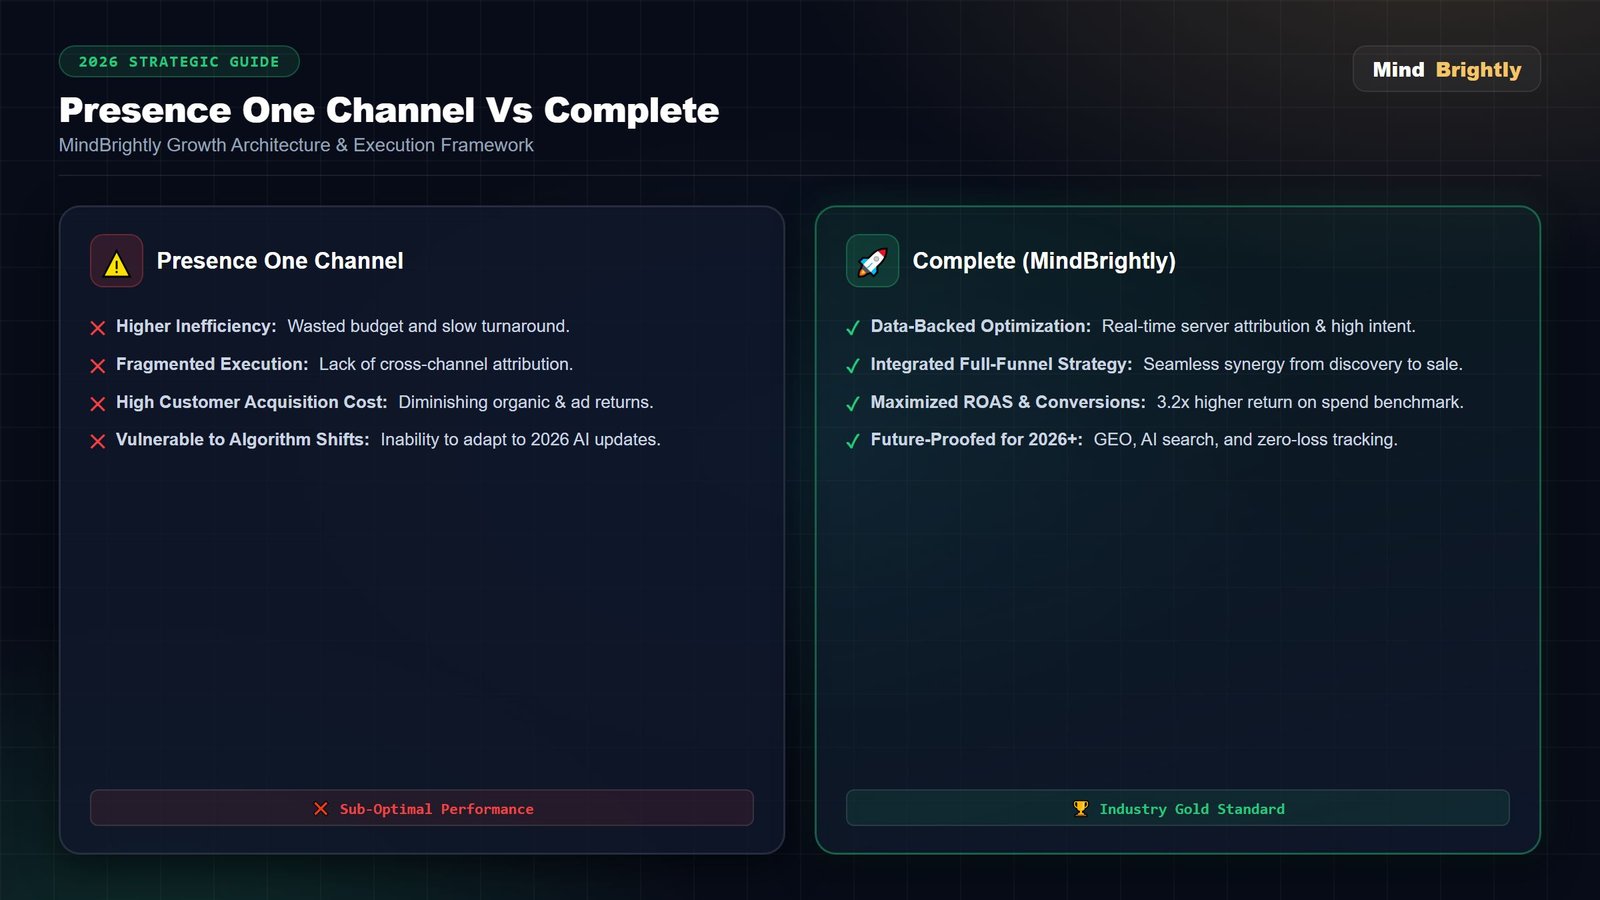Viewport: 1600px width, 900px height.
Task: Select the bold label Higher Inefficiency:
Action: (196, 326)
